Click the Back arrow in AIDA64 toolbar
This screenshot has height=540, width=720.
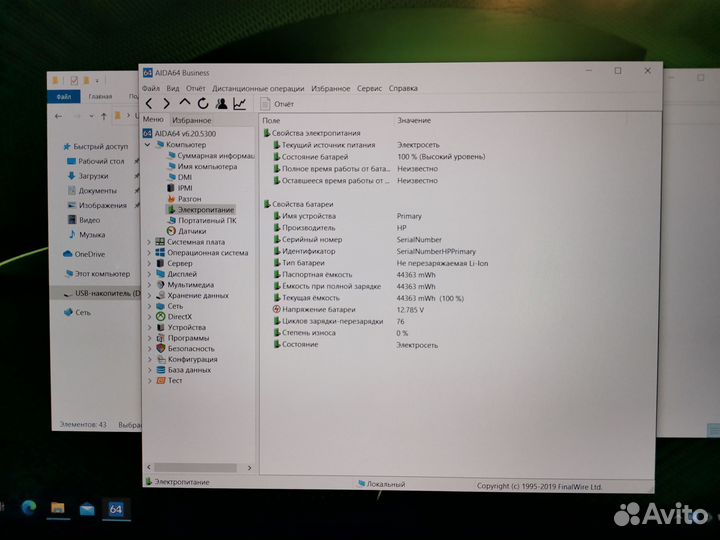pyautogui.click(x=149, y=104)
